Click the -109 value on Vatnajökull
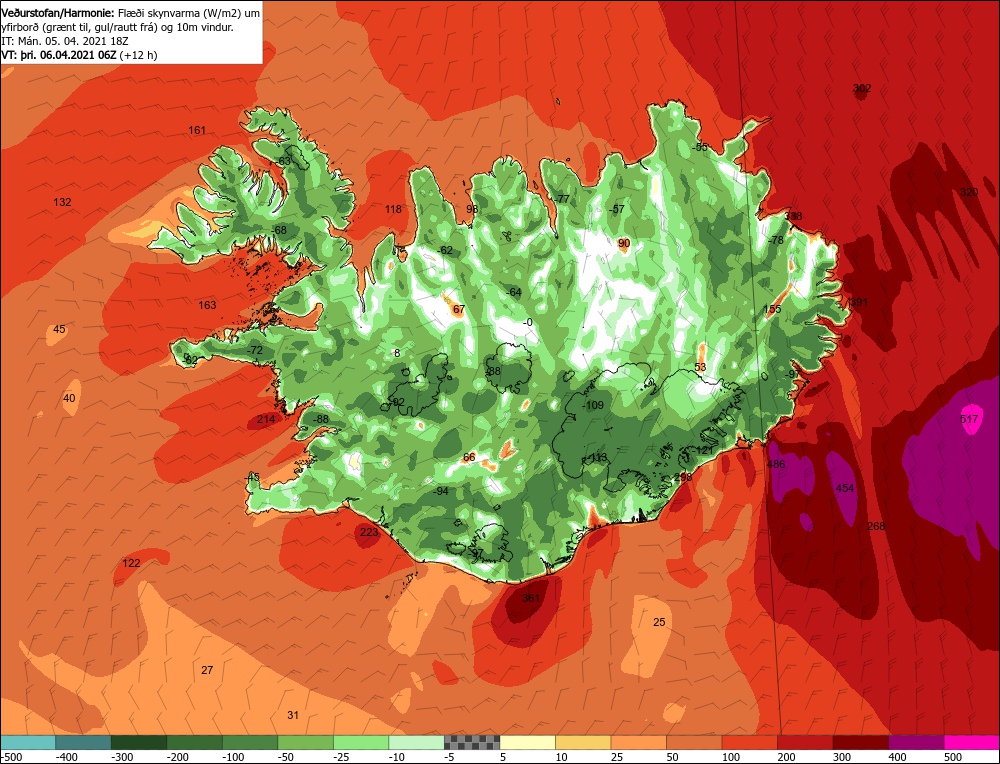This screenshot has width=1000, height=764. click(x=592, y=405)
